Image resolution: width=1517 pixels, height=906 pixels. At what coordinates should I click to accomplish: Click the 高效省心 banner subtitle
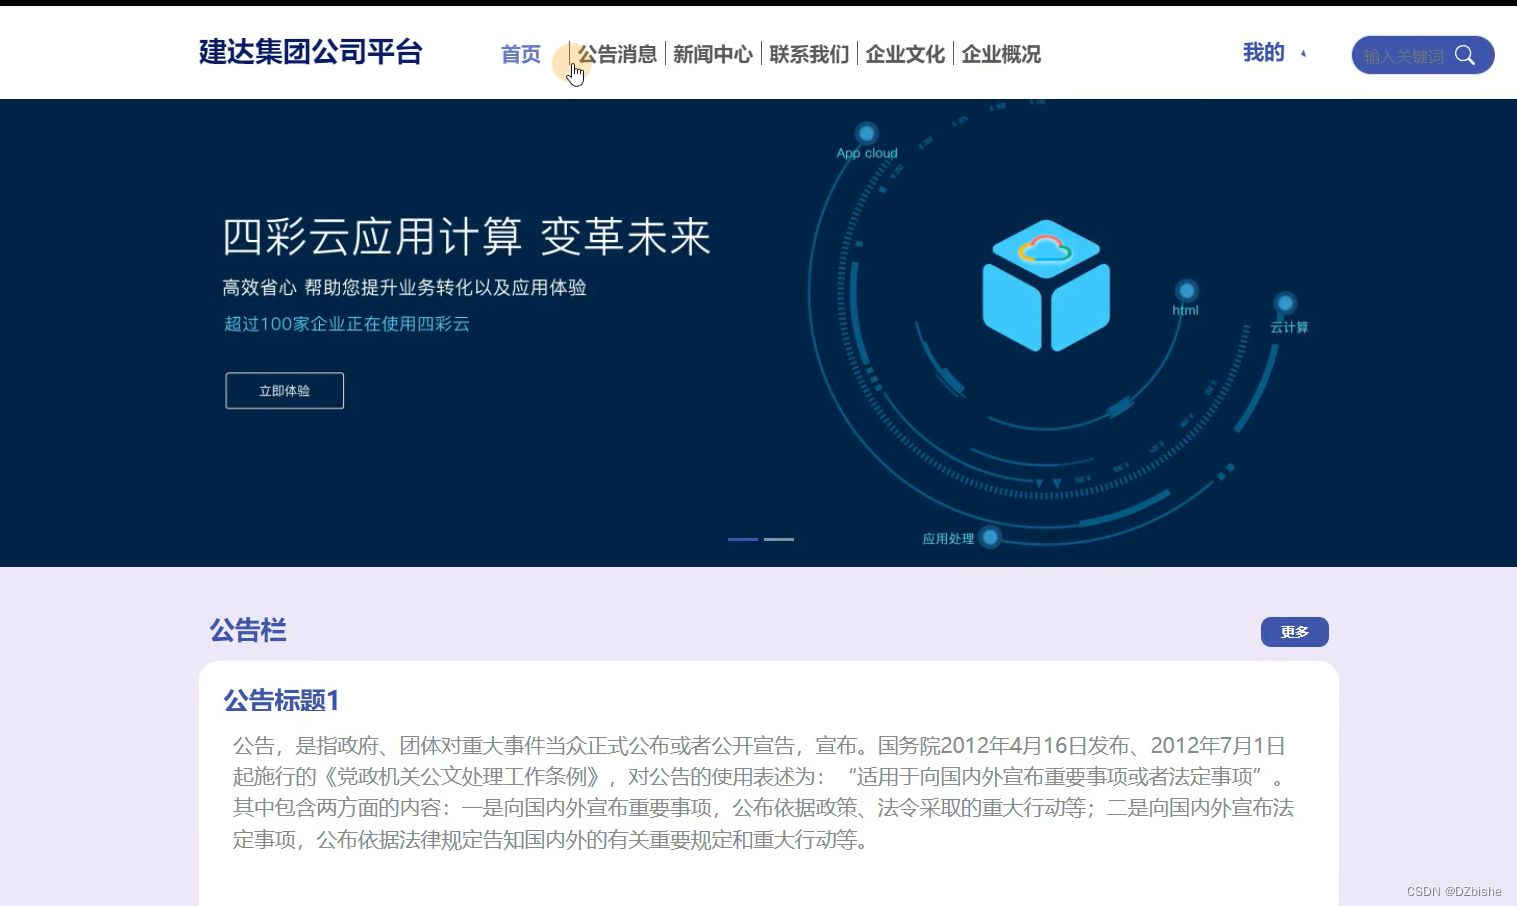pos(404,288)
